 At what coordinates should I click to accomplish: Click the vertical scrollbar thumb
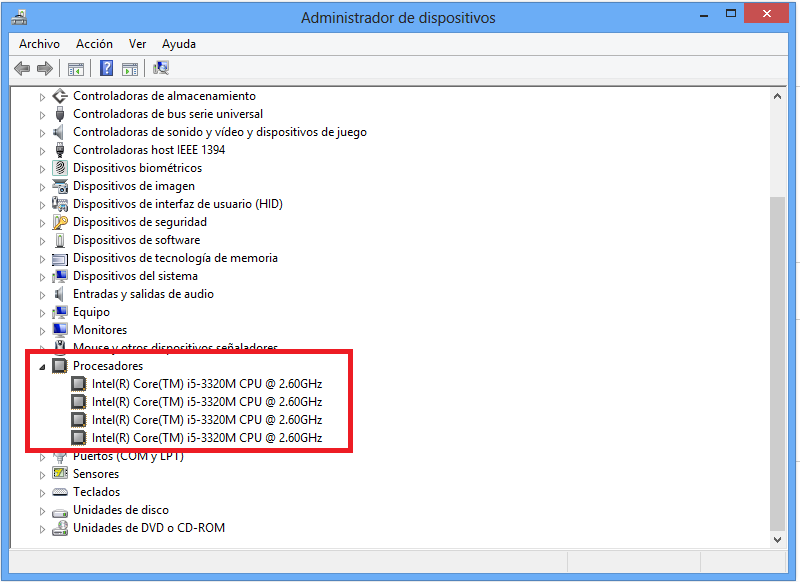[x=777, y=364]
